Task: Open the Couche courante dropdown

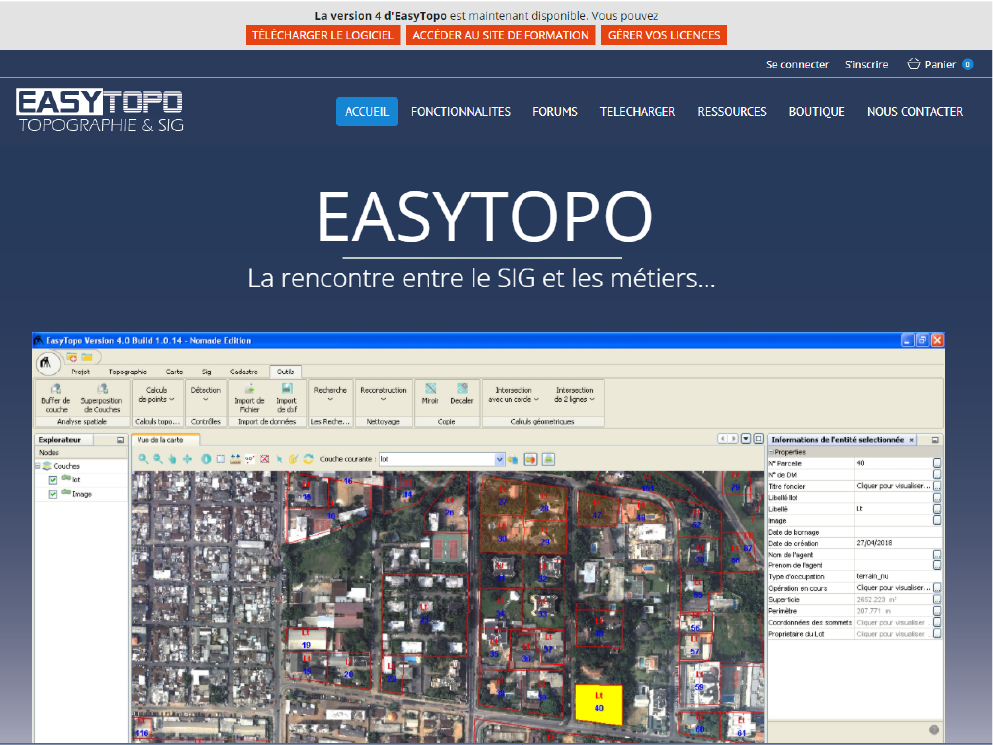Action: (x=500, y=459)
